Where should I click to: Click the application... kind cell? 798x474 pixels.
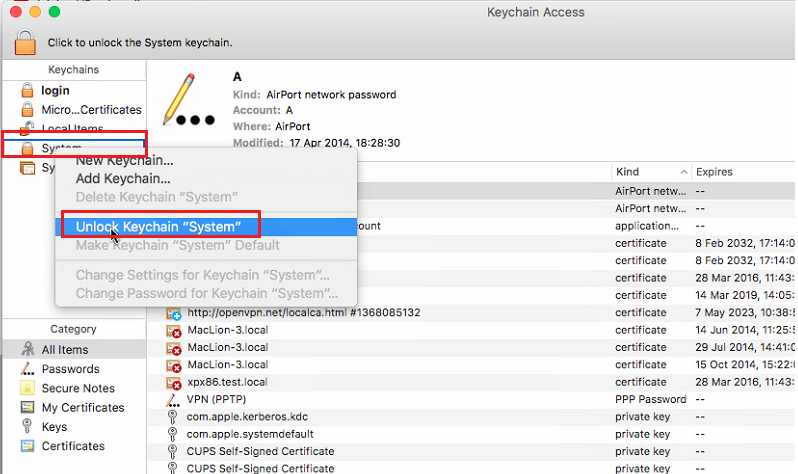tap(647, 226)
